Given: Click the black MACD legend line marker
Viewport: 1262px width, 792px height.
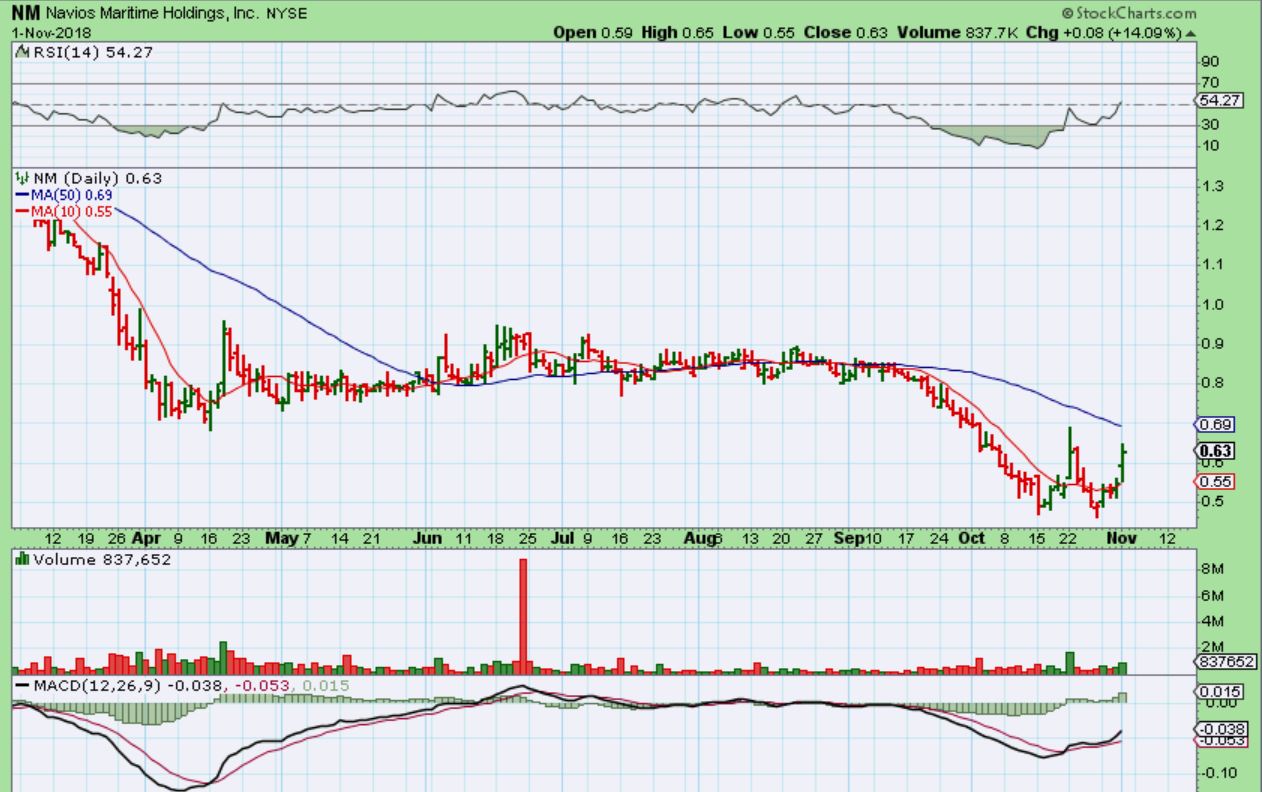Looking at the screenshot, I should 21,684.
